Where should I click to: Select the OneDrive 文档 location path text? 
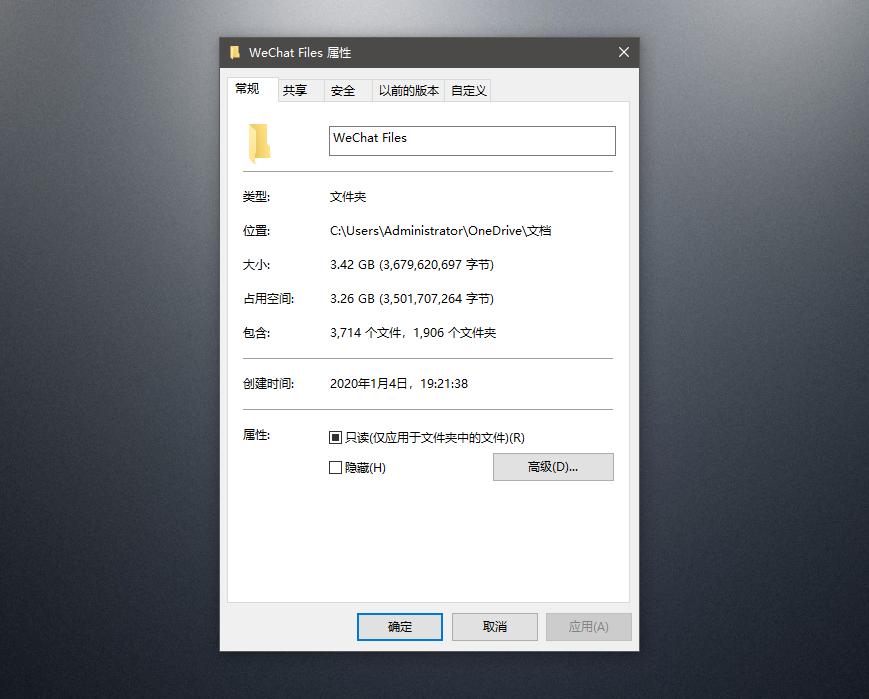coord(443,230)
